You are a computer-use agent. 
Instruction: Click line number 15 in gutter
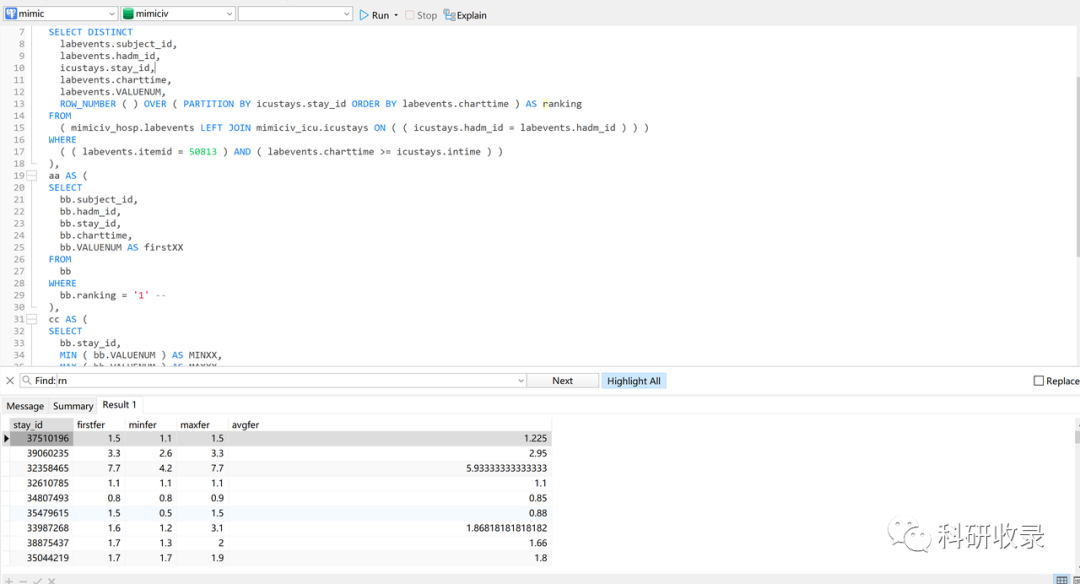click(19, 127)
